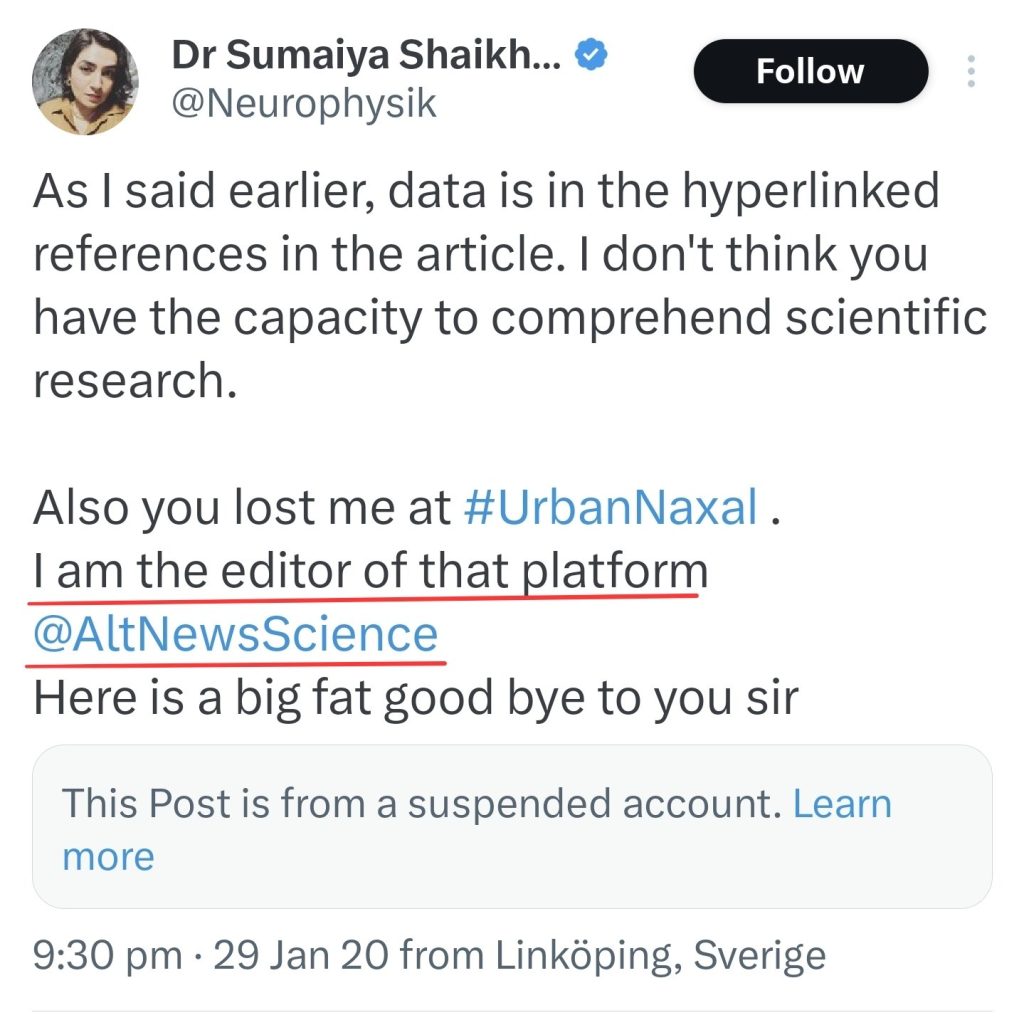The width and height of the screenshot is (1024, 1020).
Task: Open the #UrbanNaxal hashtag
Action: coord(612,508)
